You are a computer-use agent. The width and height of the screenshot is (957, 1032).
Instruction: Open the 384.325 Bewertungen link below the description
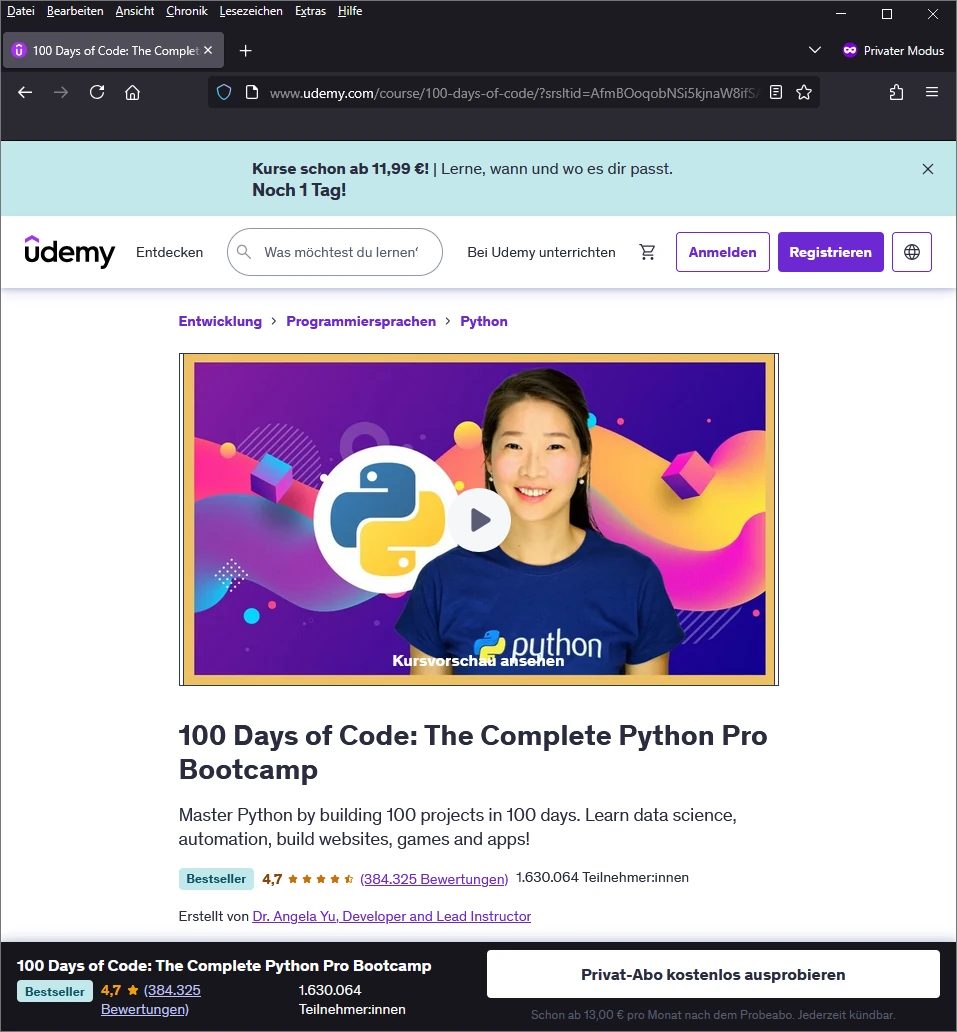click(x=434, y=879)
